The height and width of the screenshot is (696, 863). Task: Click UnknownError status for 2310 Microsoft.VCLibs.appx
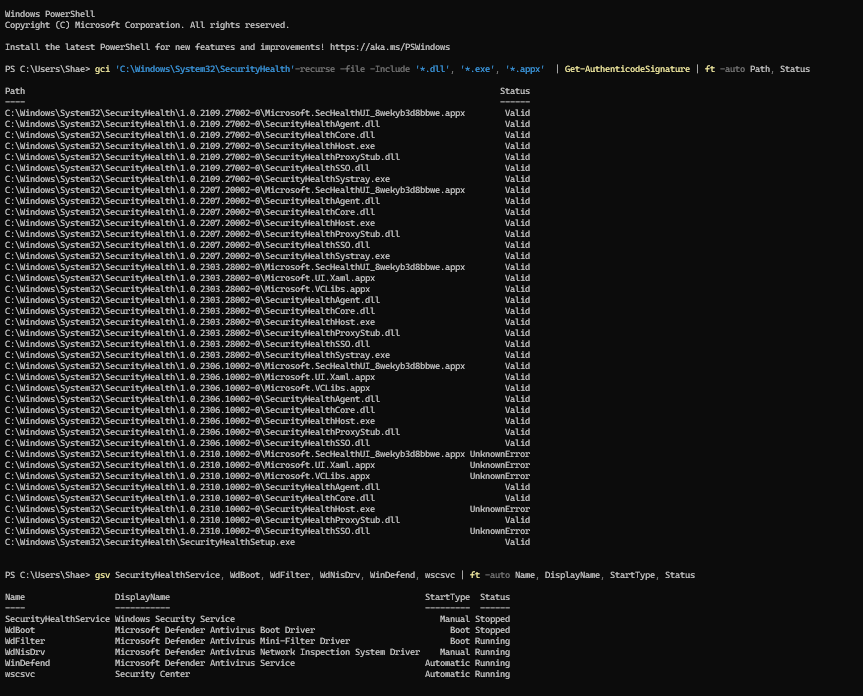(500, 476)
